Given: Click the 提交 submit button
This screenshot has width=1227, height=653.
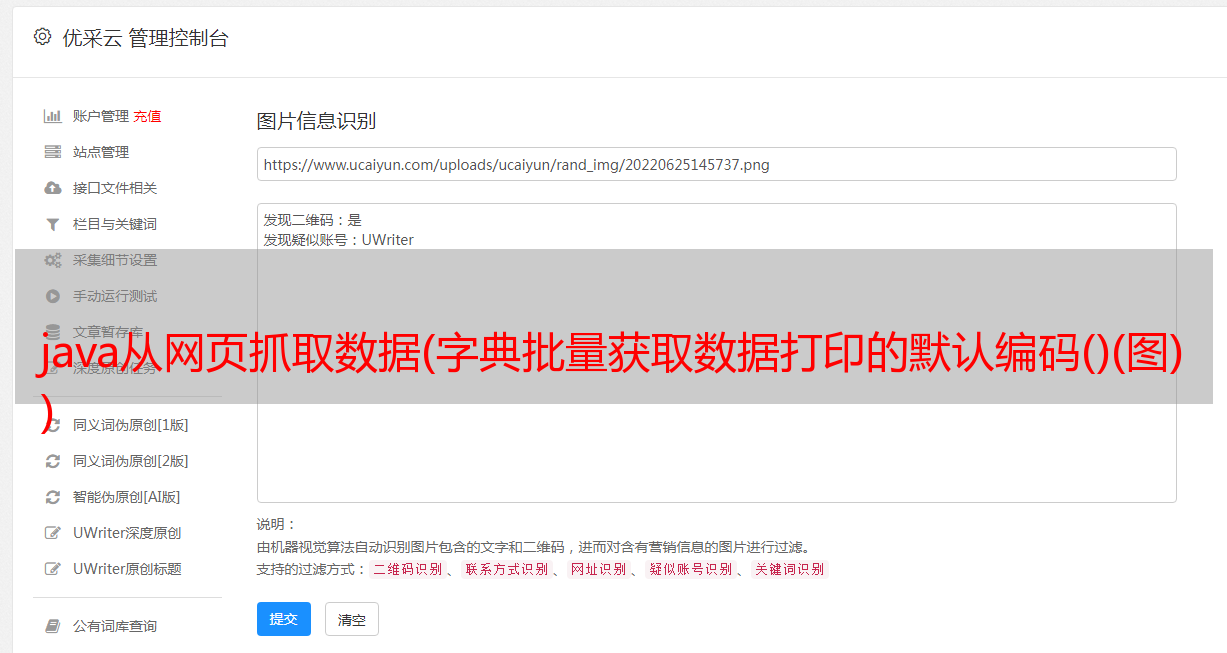Looking at the screenshot, I should tap(284, 619).
